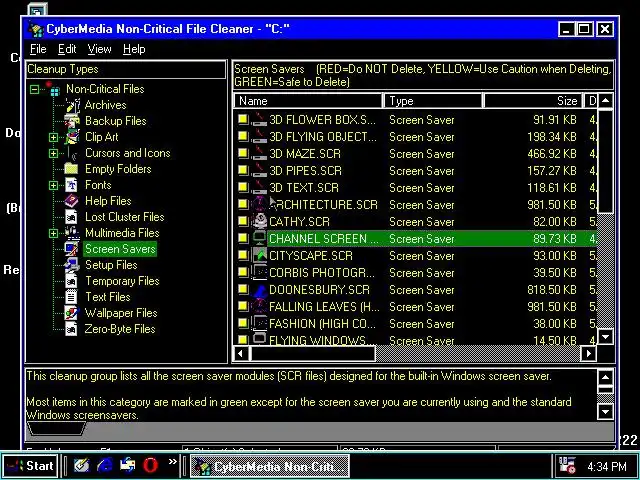The width and height of the screenshot is (640, 480).
Task: Open the Help menu
Action: coord(134,49)
